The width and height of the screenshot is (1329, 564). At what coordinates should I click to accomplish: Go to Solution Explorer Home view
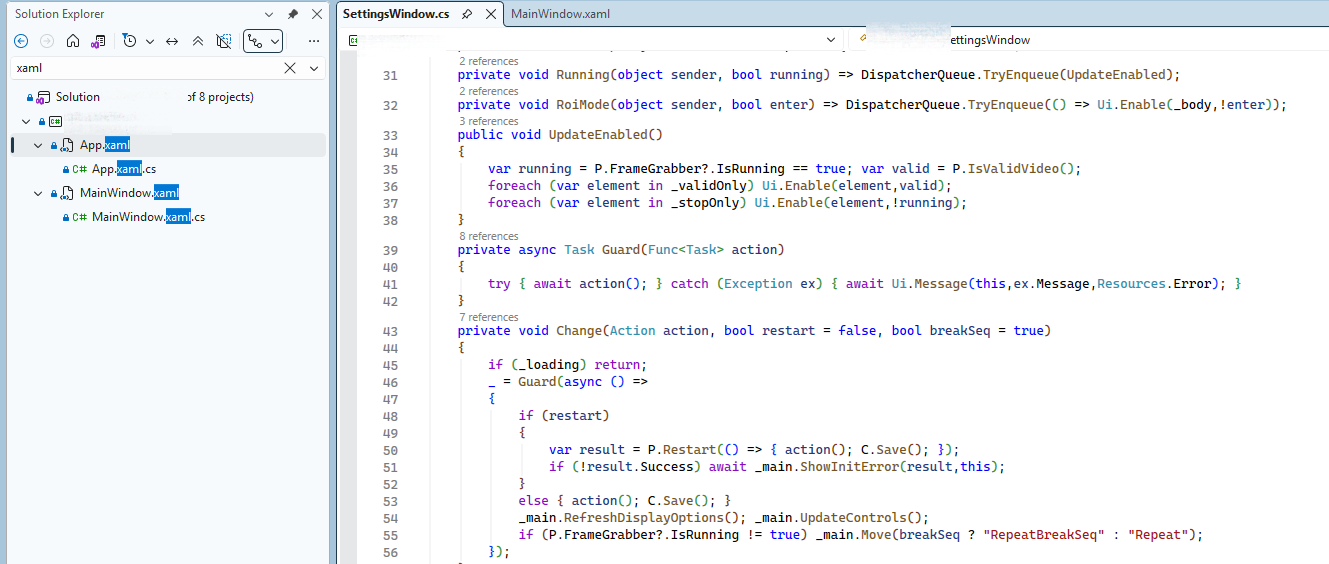pyautogui.click(x=73, y=41)
